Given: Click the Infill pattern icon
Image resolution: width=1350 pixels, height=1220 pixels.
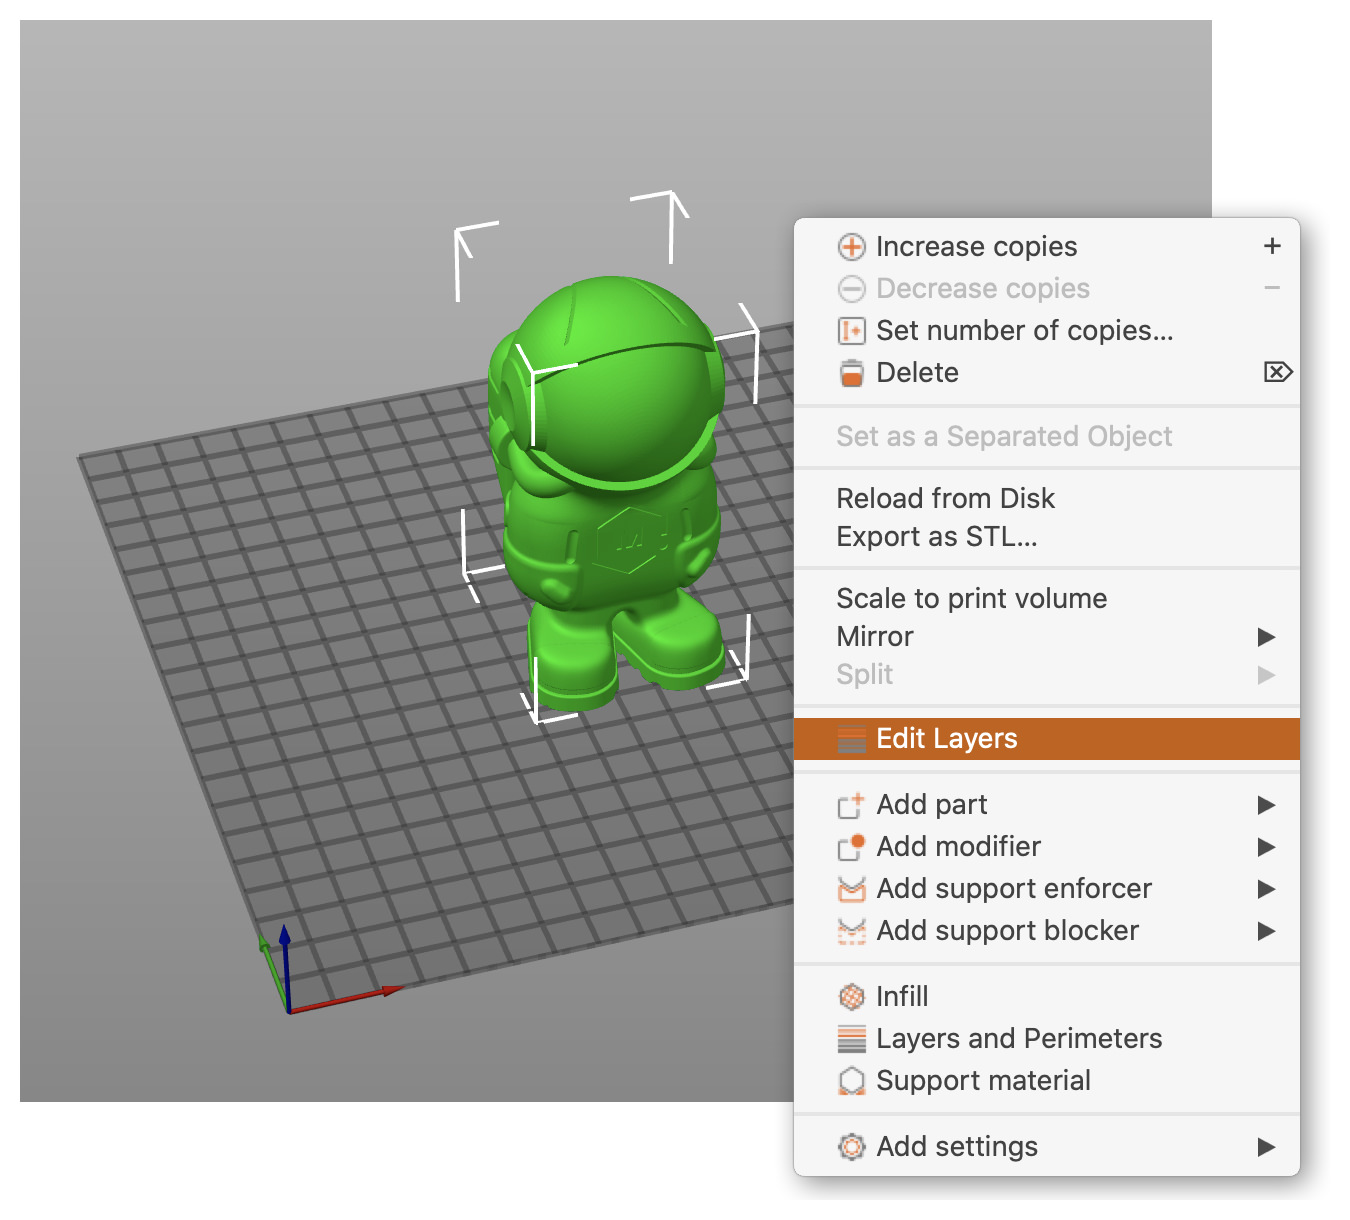Looking at the screenshot, I should 851,997.
